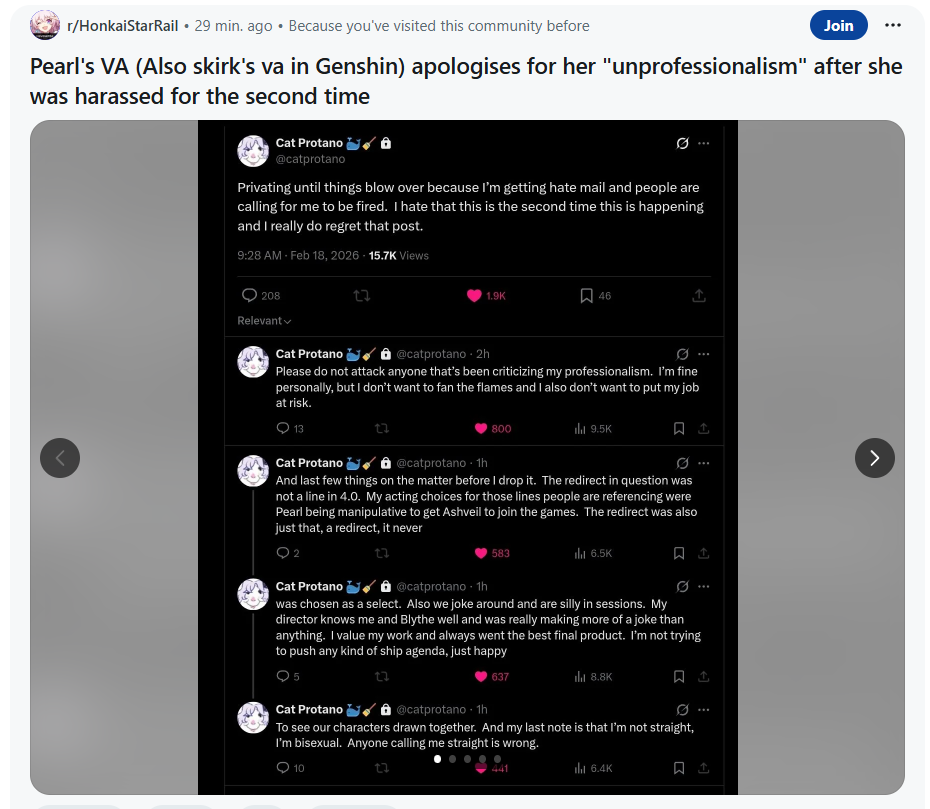Viewport: 930px width, 809px height.
Task: Open the three-dot menu on the 2h reply
Action: (703, 354)
